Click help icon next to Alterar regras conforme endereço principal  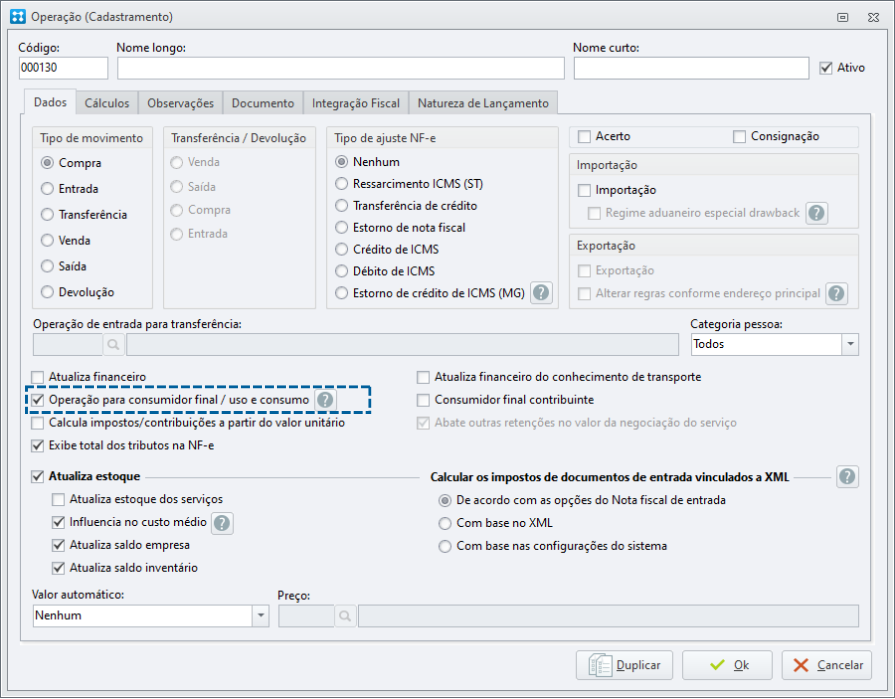click(836, 294)
